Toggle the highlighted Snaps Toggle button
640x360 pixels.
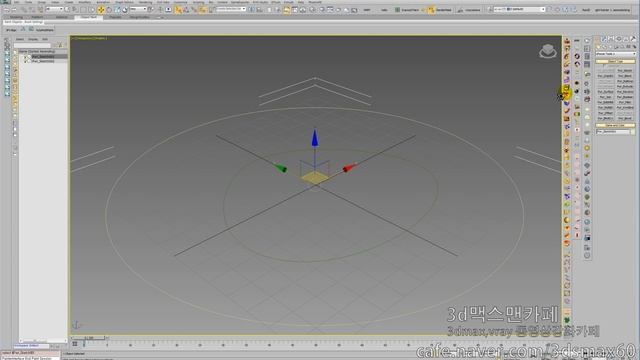178,9
